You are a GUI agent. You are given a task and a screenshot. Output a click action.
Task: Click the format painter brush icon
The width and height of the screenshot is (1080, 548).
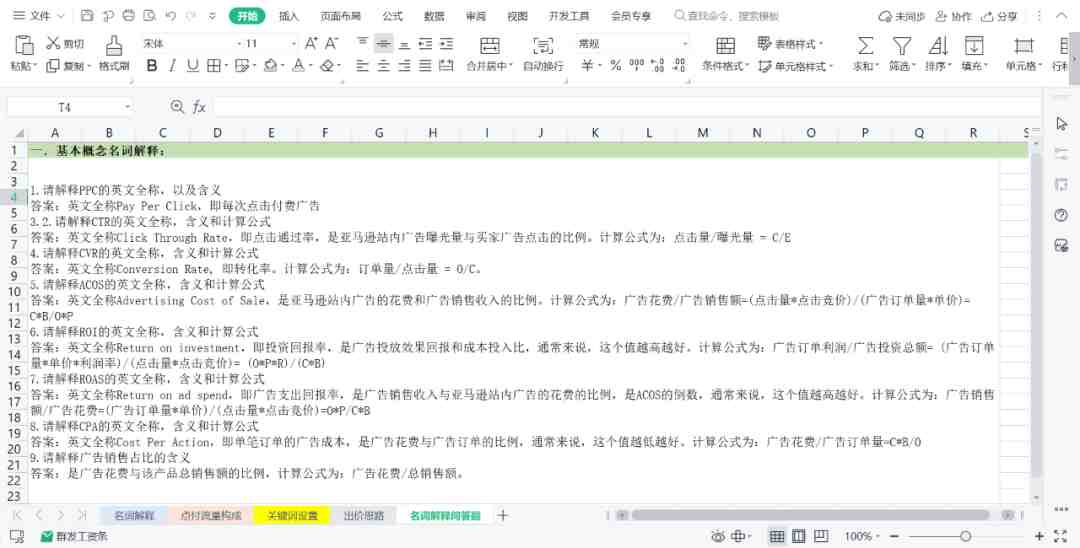(x=114, y=45)
